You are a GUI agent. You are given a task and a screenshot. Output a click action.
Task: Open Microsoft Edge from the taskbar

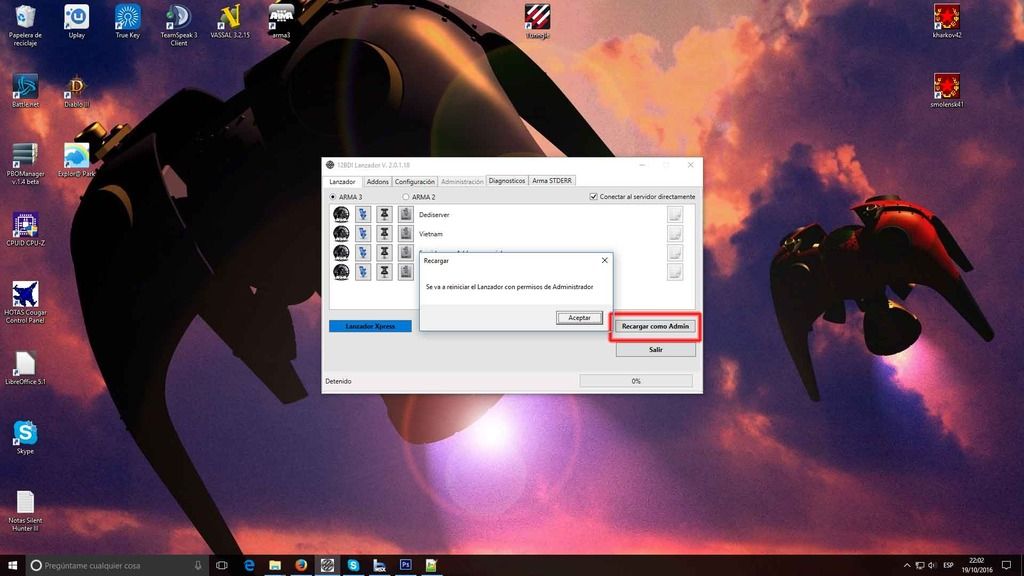[249, 566]
